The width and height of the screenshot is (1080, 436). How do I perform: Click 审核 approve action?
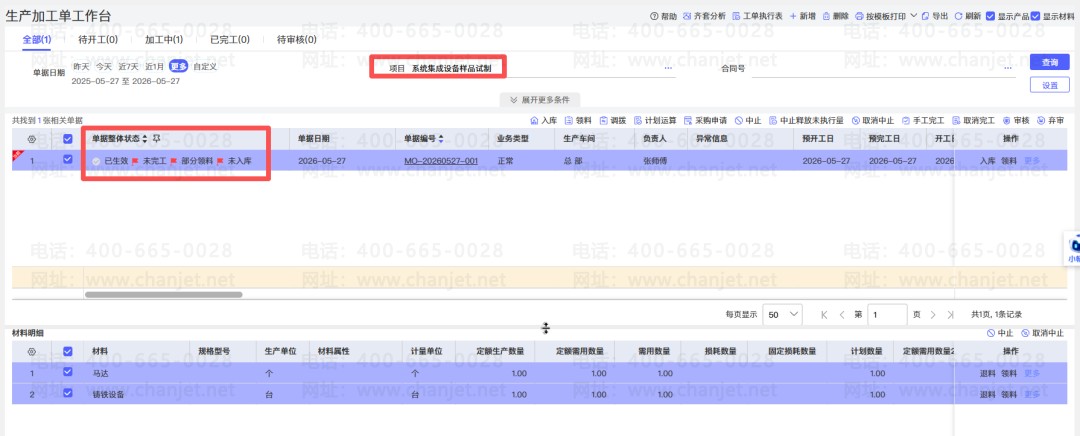[x=1016, y=120]
